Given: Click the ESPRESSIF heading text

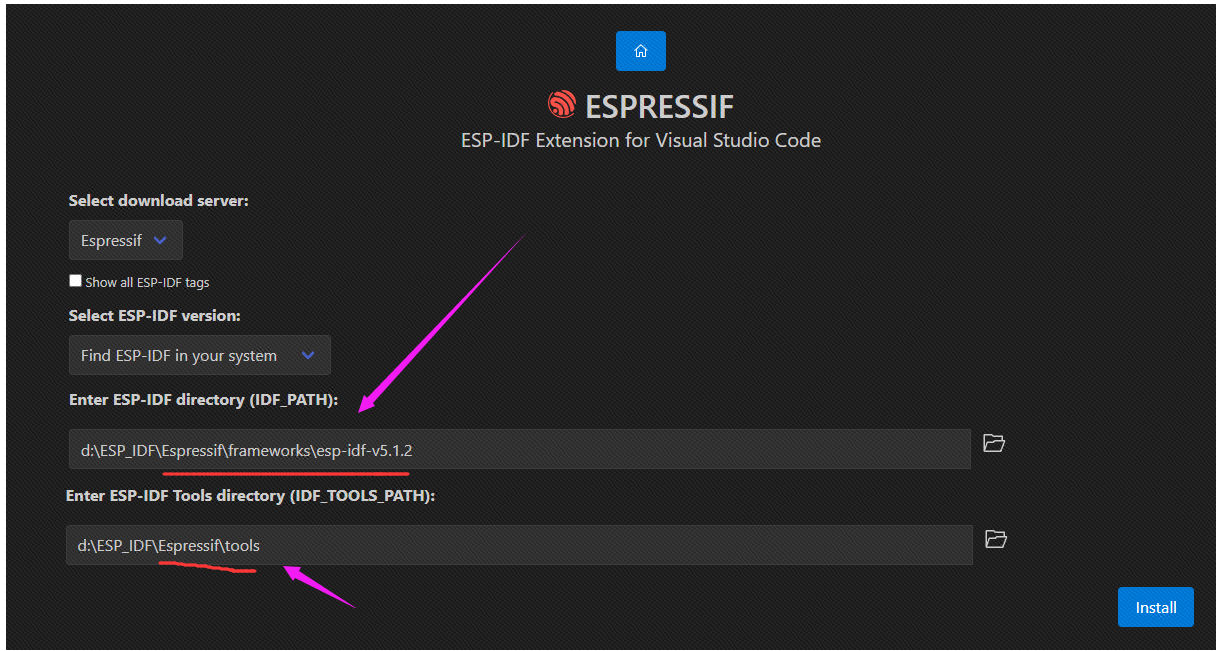Looking at the screenshot, I should (659, 106).
